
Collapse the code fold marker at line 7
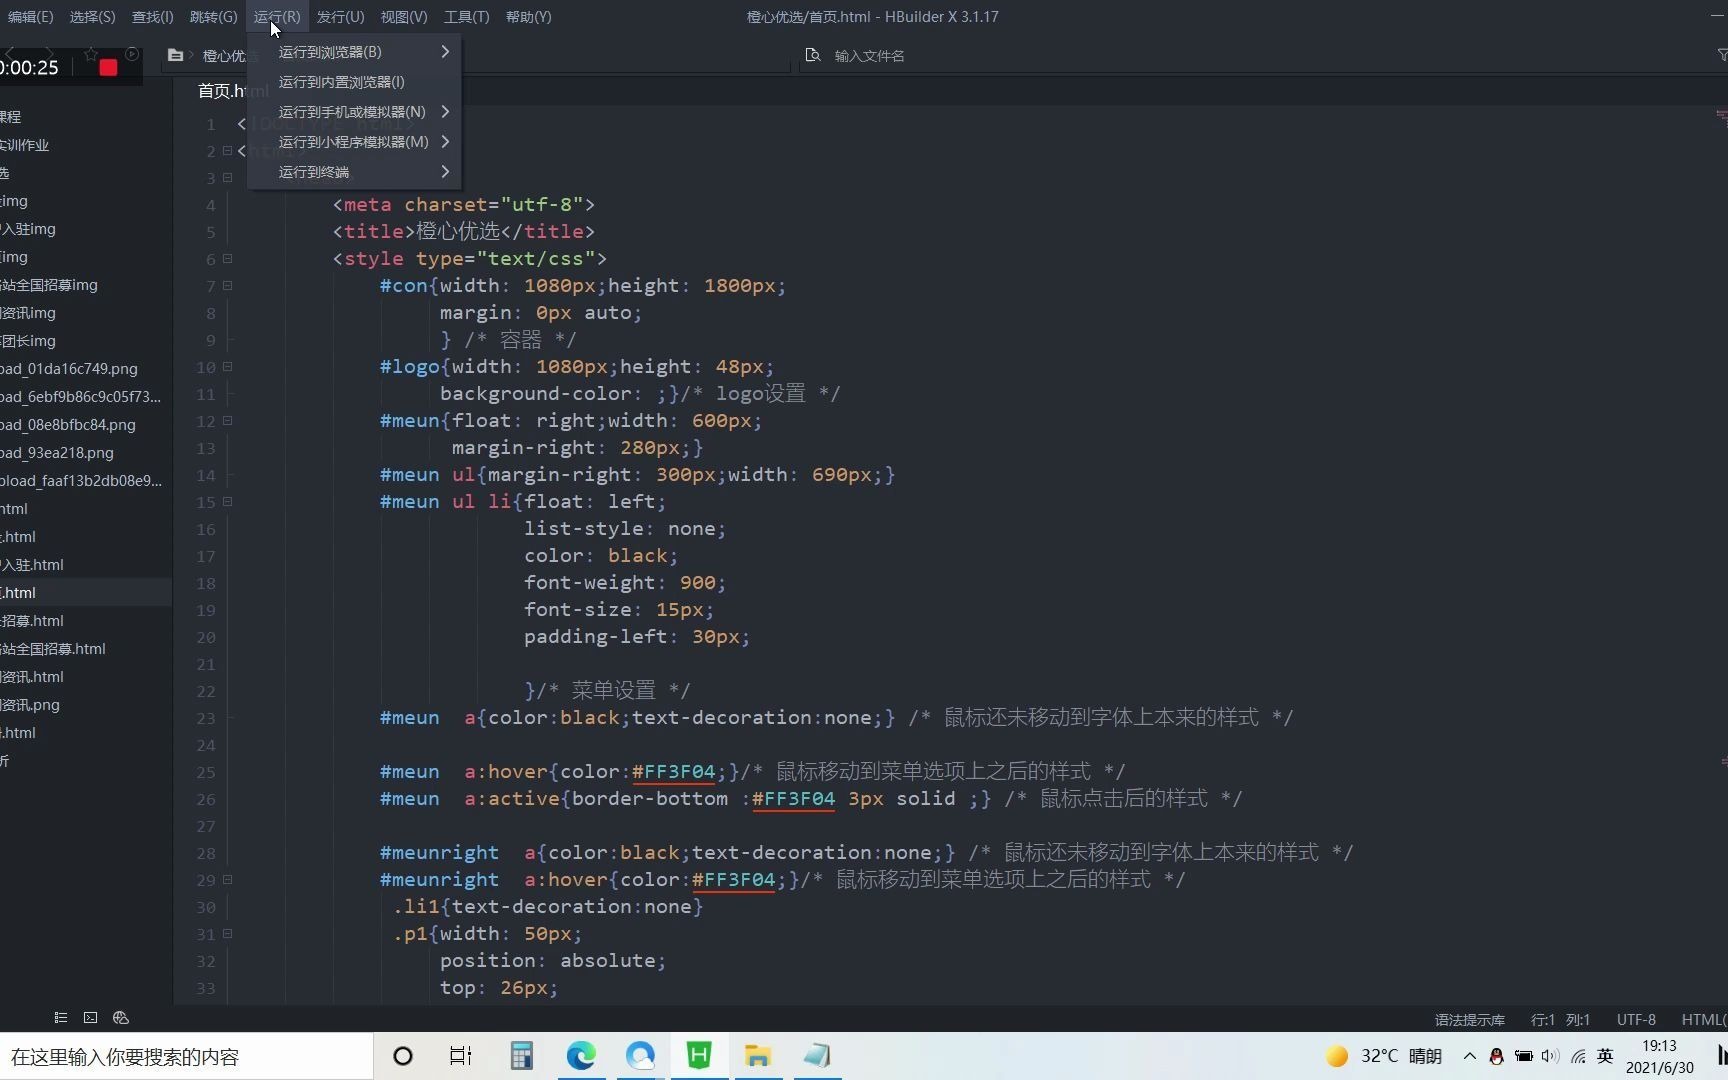(x=228, y=285)
